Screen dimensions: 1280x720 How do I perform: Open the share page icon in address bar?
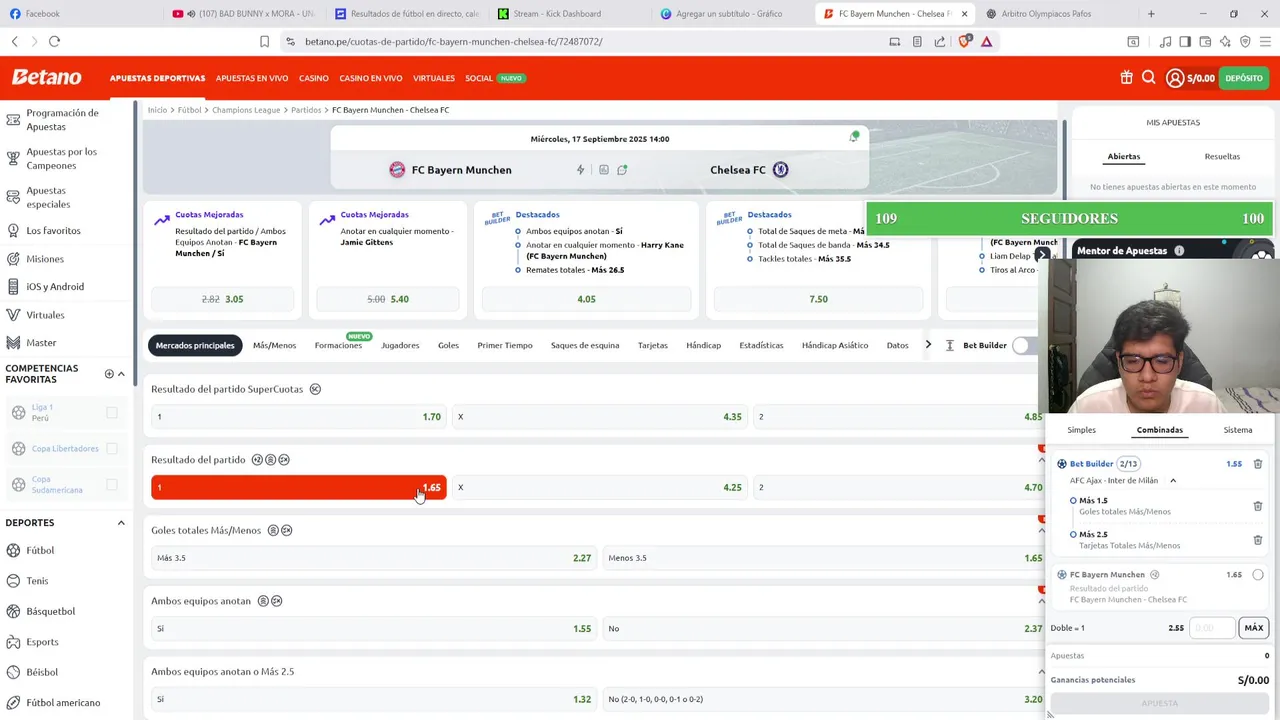[x=940, y=41]
